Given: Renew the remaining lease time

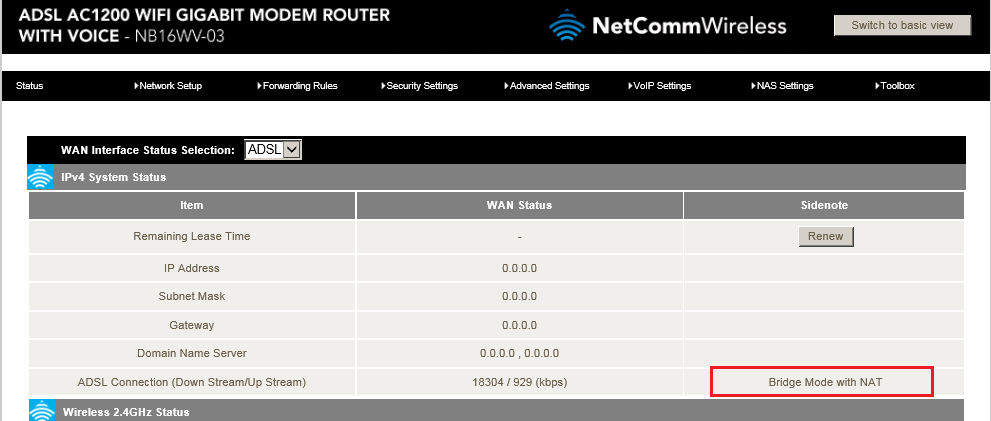Looking at the screenshot, I should pyautogui.click(x=825, y=236).
